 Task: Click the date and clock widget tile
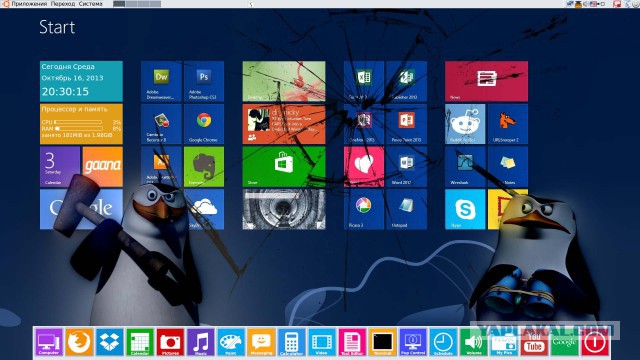(x=81, y=82)
